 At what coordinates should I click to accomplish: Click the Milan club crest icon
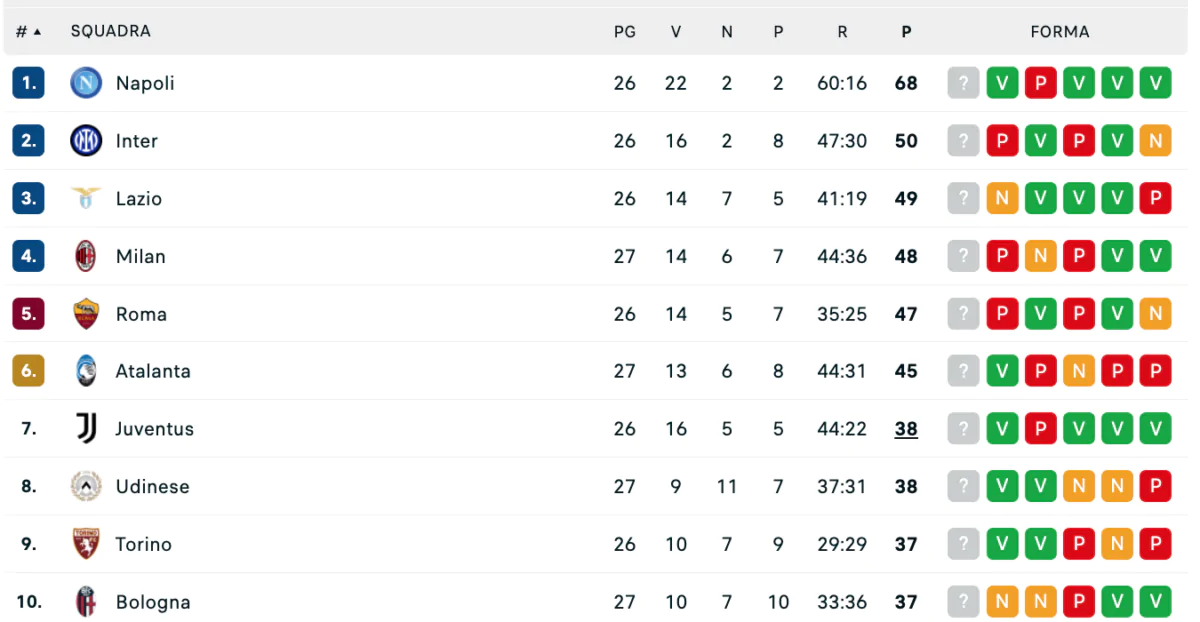click(86, 256)
